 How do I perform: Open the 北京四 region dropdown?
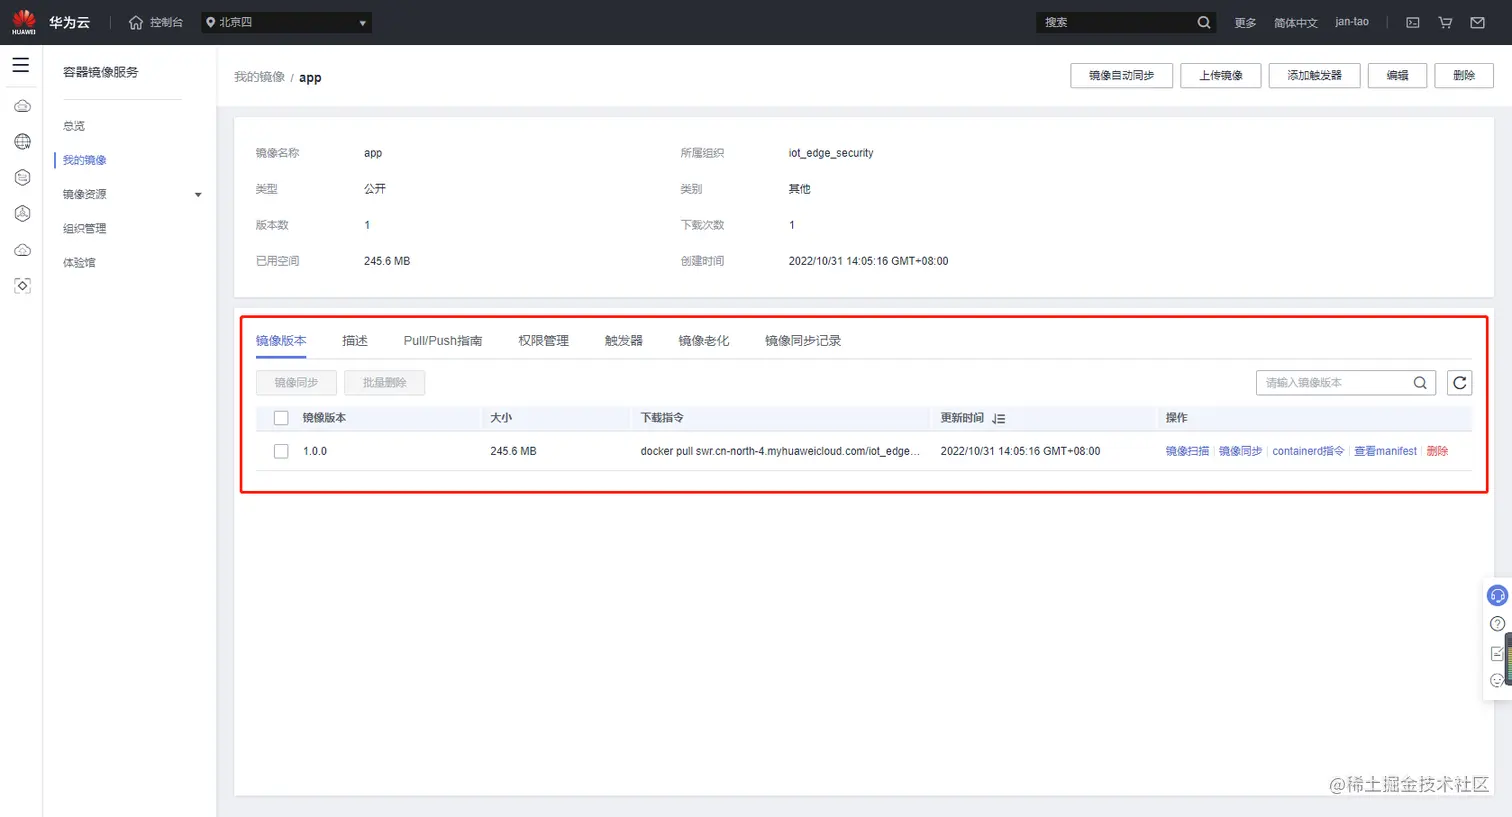(x=286, y=22)
